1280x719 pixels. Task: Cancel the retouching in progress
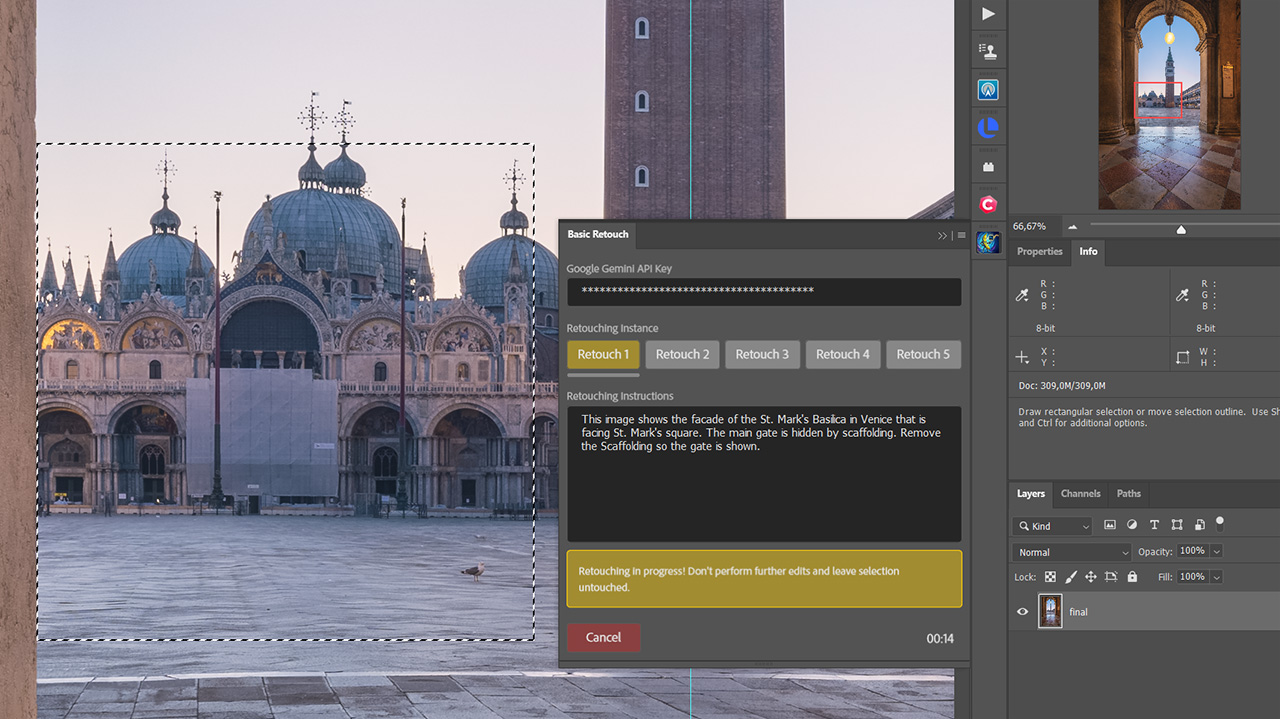pos(603,637)
